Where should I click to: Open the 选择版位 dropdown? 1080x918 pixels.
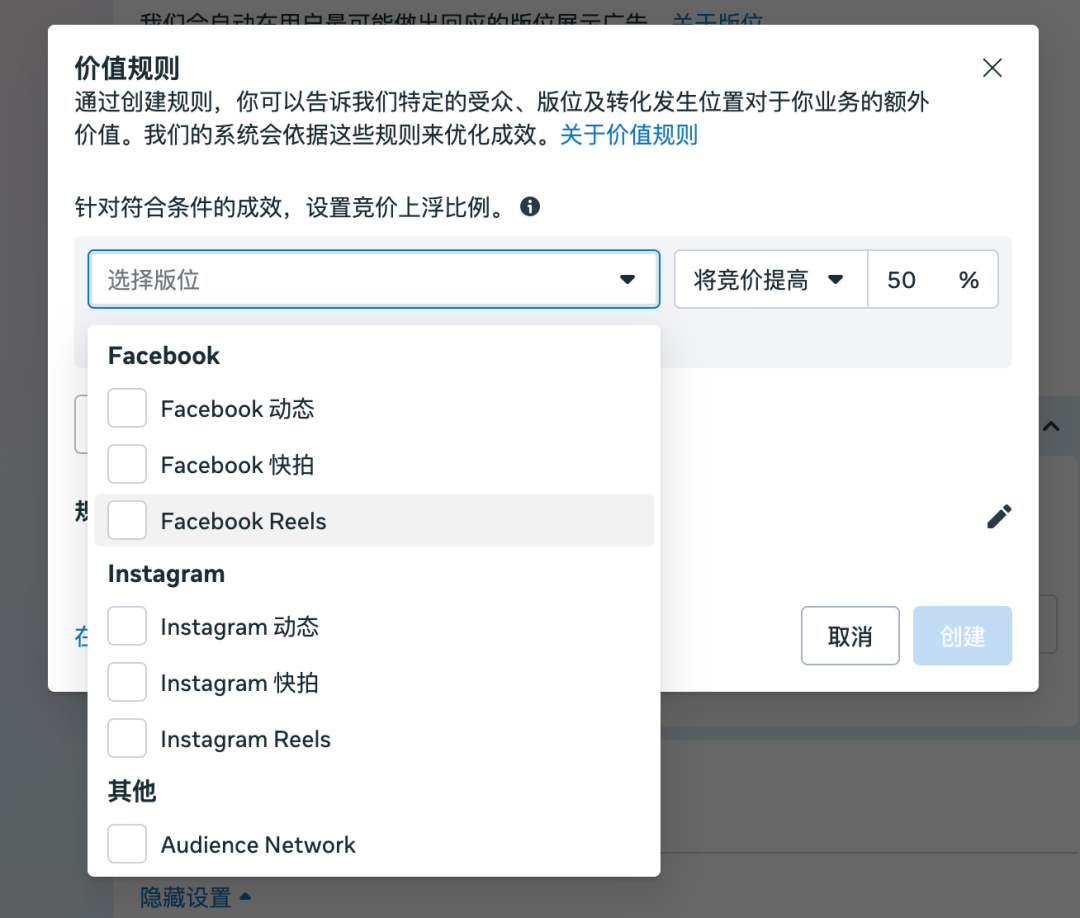(x=373, y=279)
